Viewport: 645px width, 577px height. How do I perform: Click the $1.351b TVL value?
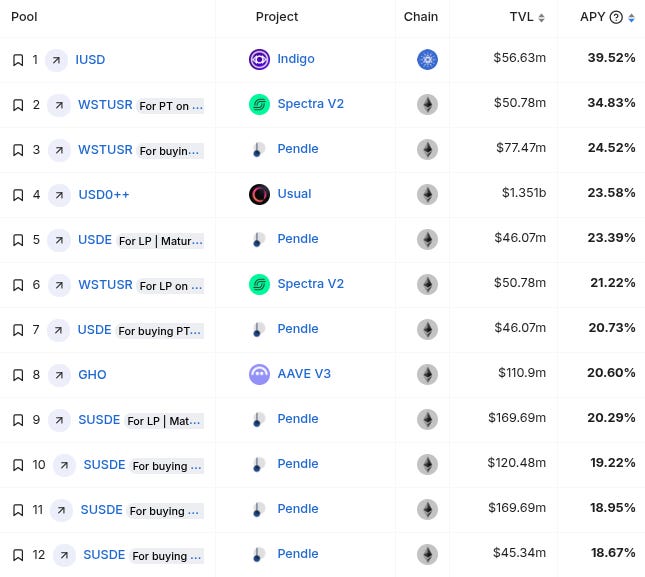pyautogui.click(x=524, y=193)
